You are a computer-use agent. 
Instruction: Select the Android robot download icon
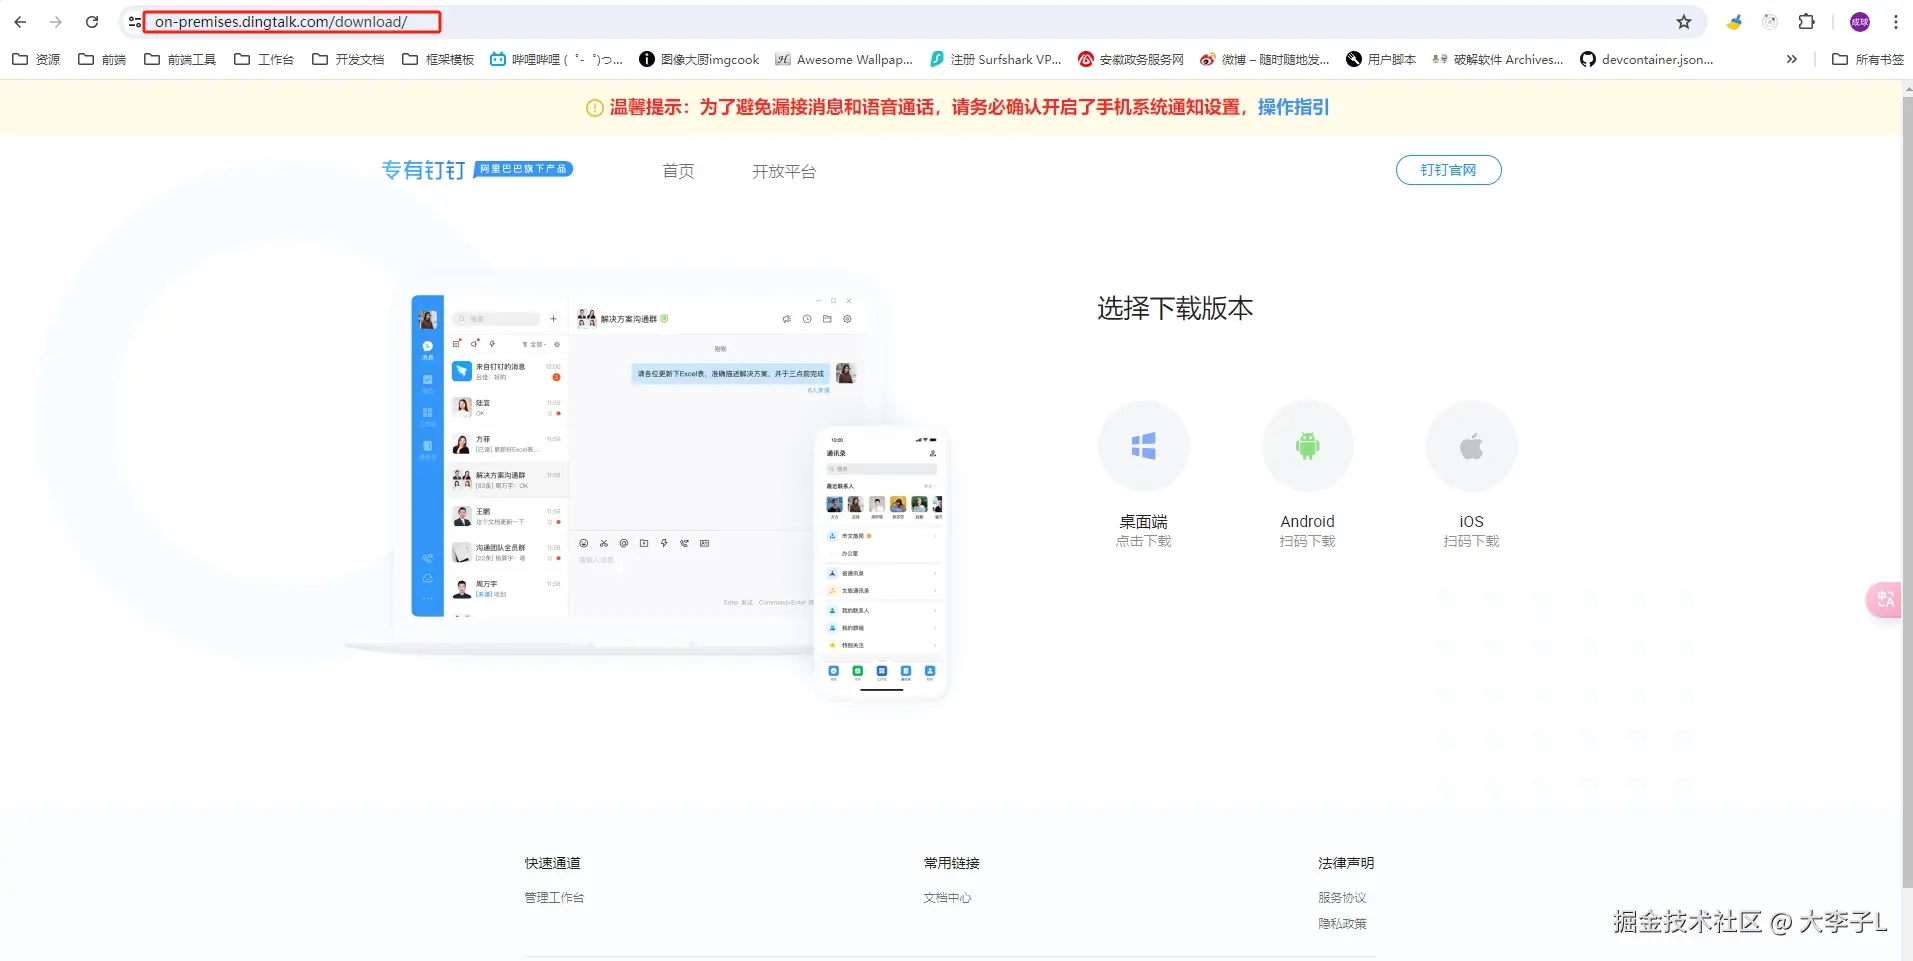coord(1307,446)
